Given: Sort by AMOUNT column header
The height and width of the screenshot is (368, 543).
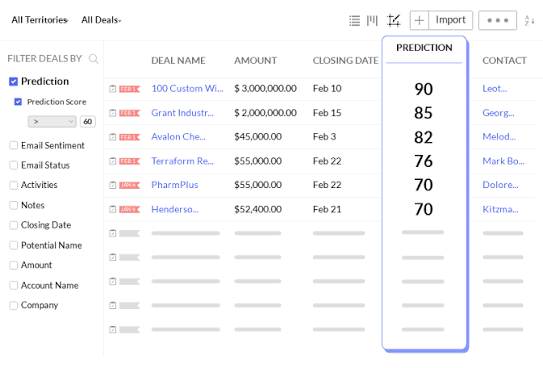Looking at the screenshot, I should (256, 61).
